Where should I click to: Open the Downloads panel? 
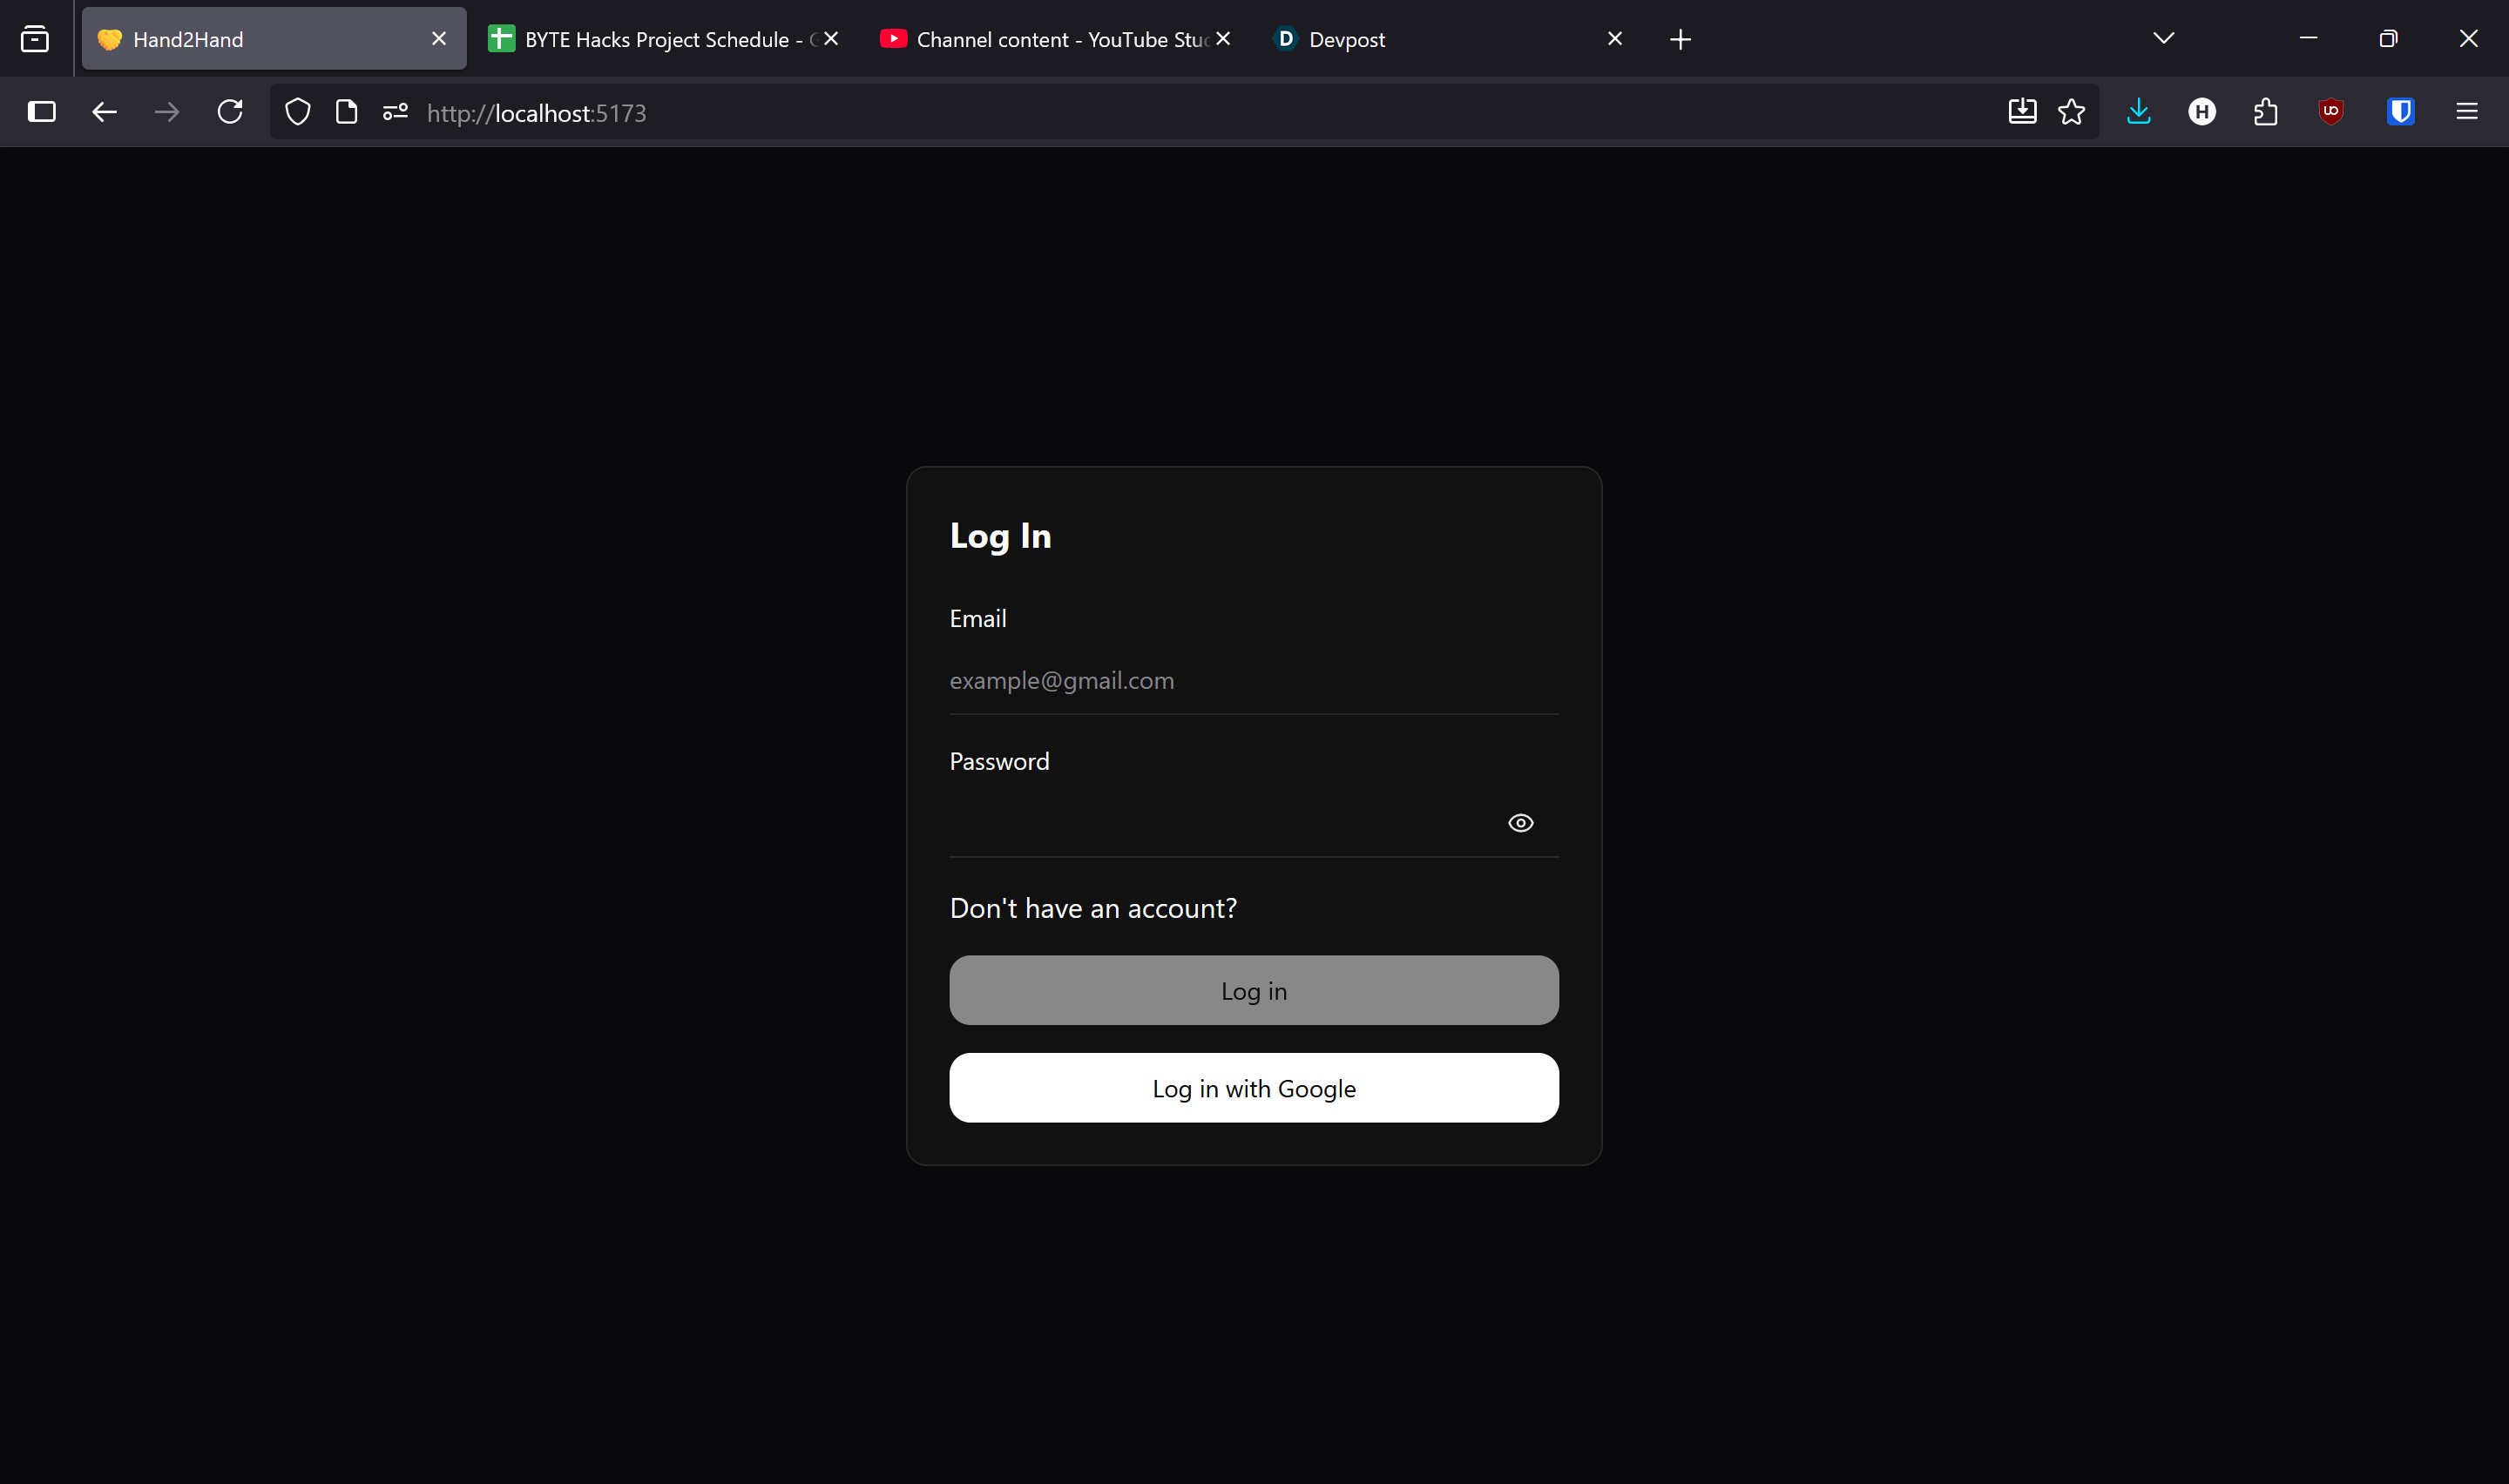tap(2138, 112)
